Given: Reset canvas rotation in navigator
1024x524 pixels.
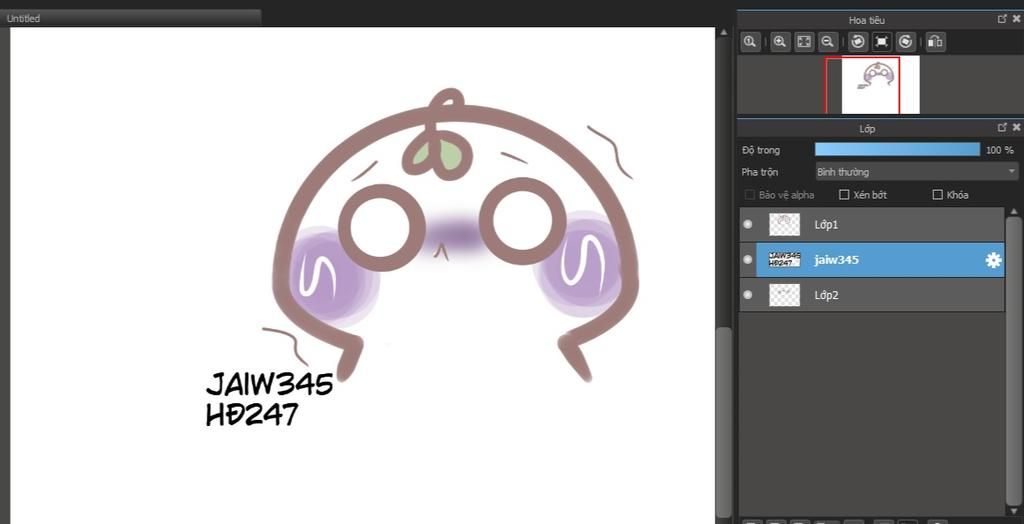Looking at the screenshot, I should tap(882, 42).
